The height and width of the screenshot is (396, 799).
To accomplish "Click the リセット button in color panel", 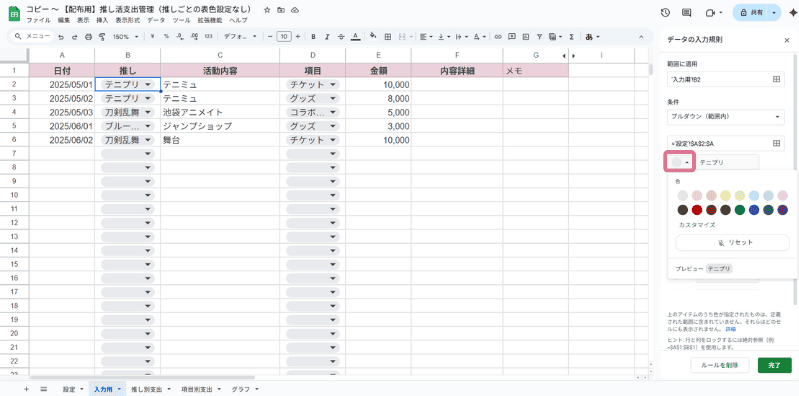I will (732, 243).
